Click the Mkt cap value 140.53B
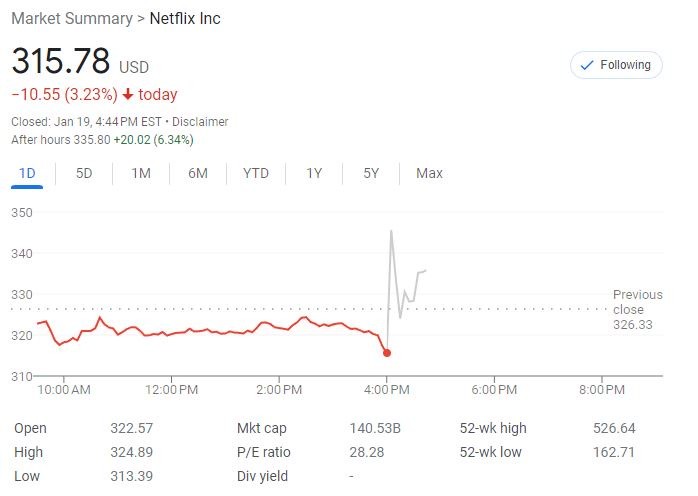Viewport: 698px width, 496px height. pyautogui.click(x=375, y=428)
